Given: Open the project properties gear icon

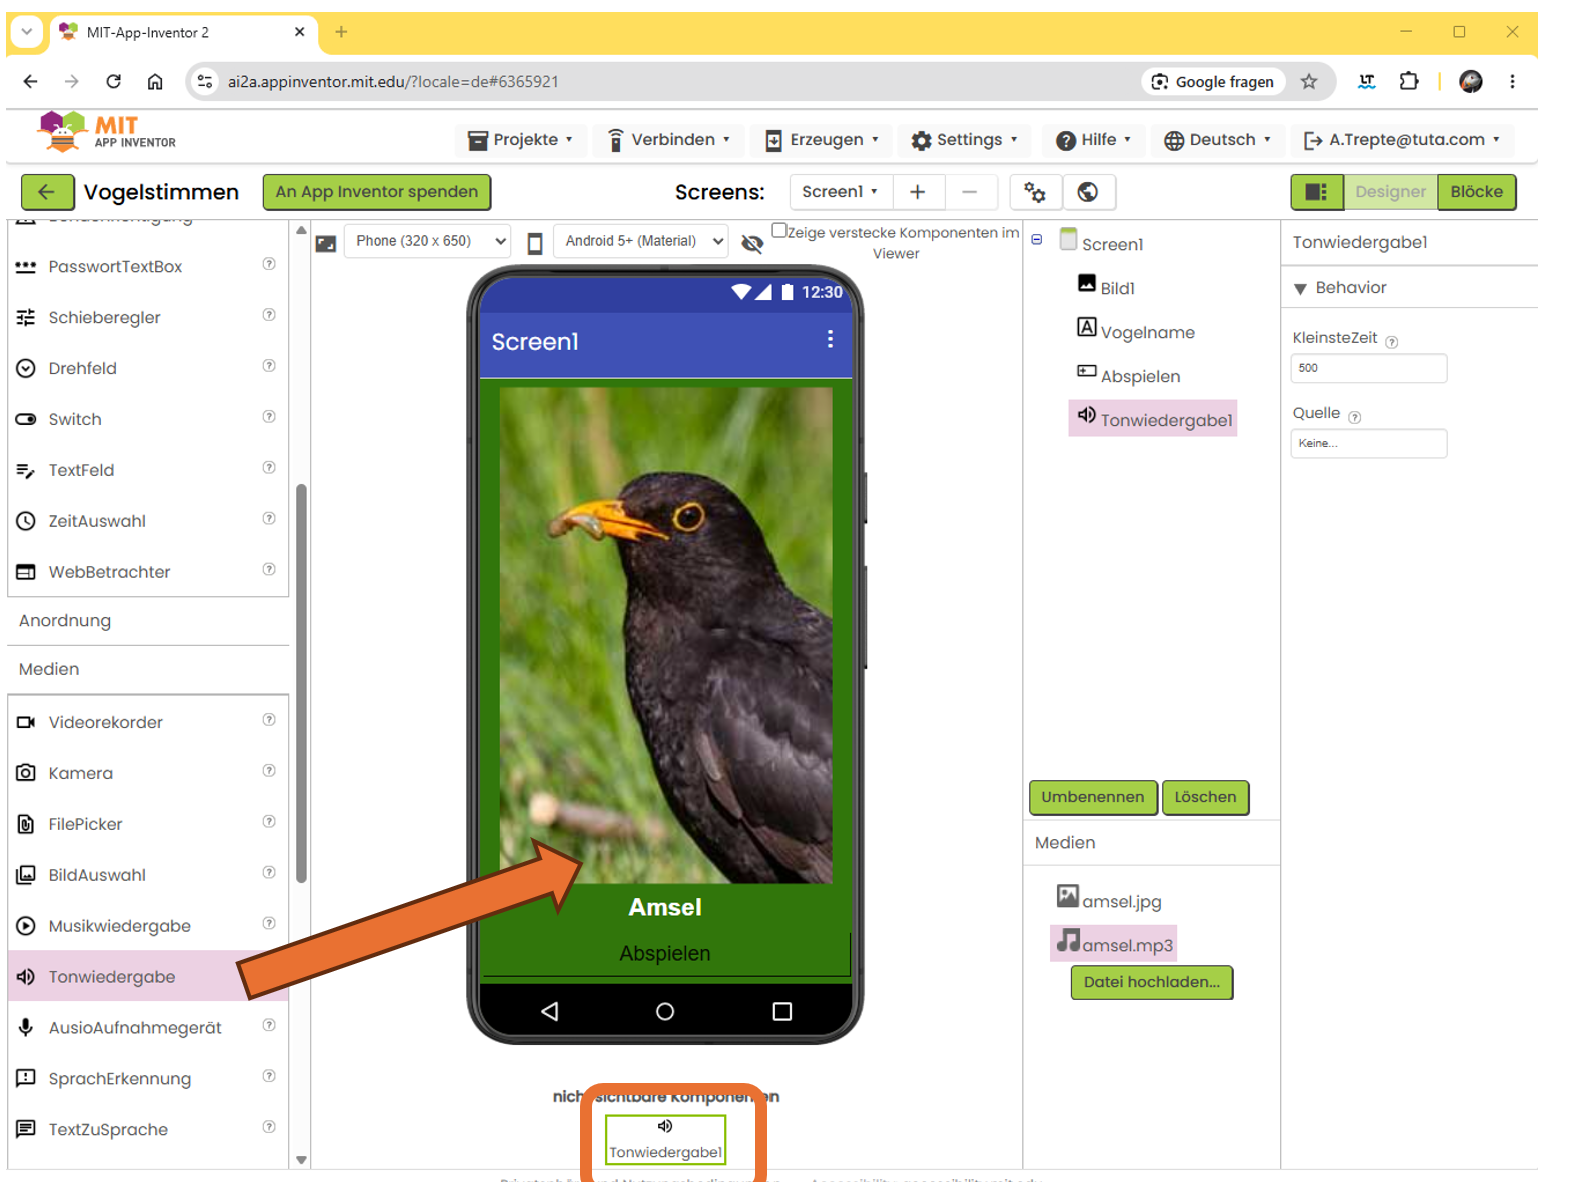Looking at the screenshot, I should 1035,192.
